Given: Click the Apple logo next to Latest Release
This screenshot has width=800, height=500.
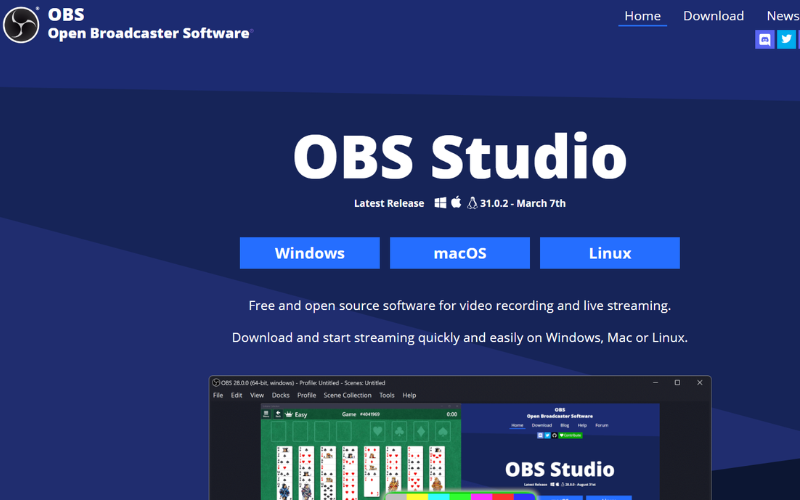Looking at the screenshot, I should tap(456, 203).
